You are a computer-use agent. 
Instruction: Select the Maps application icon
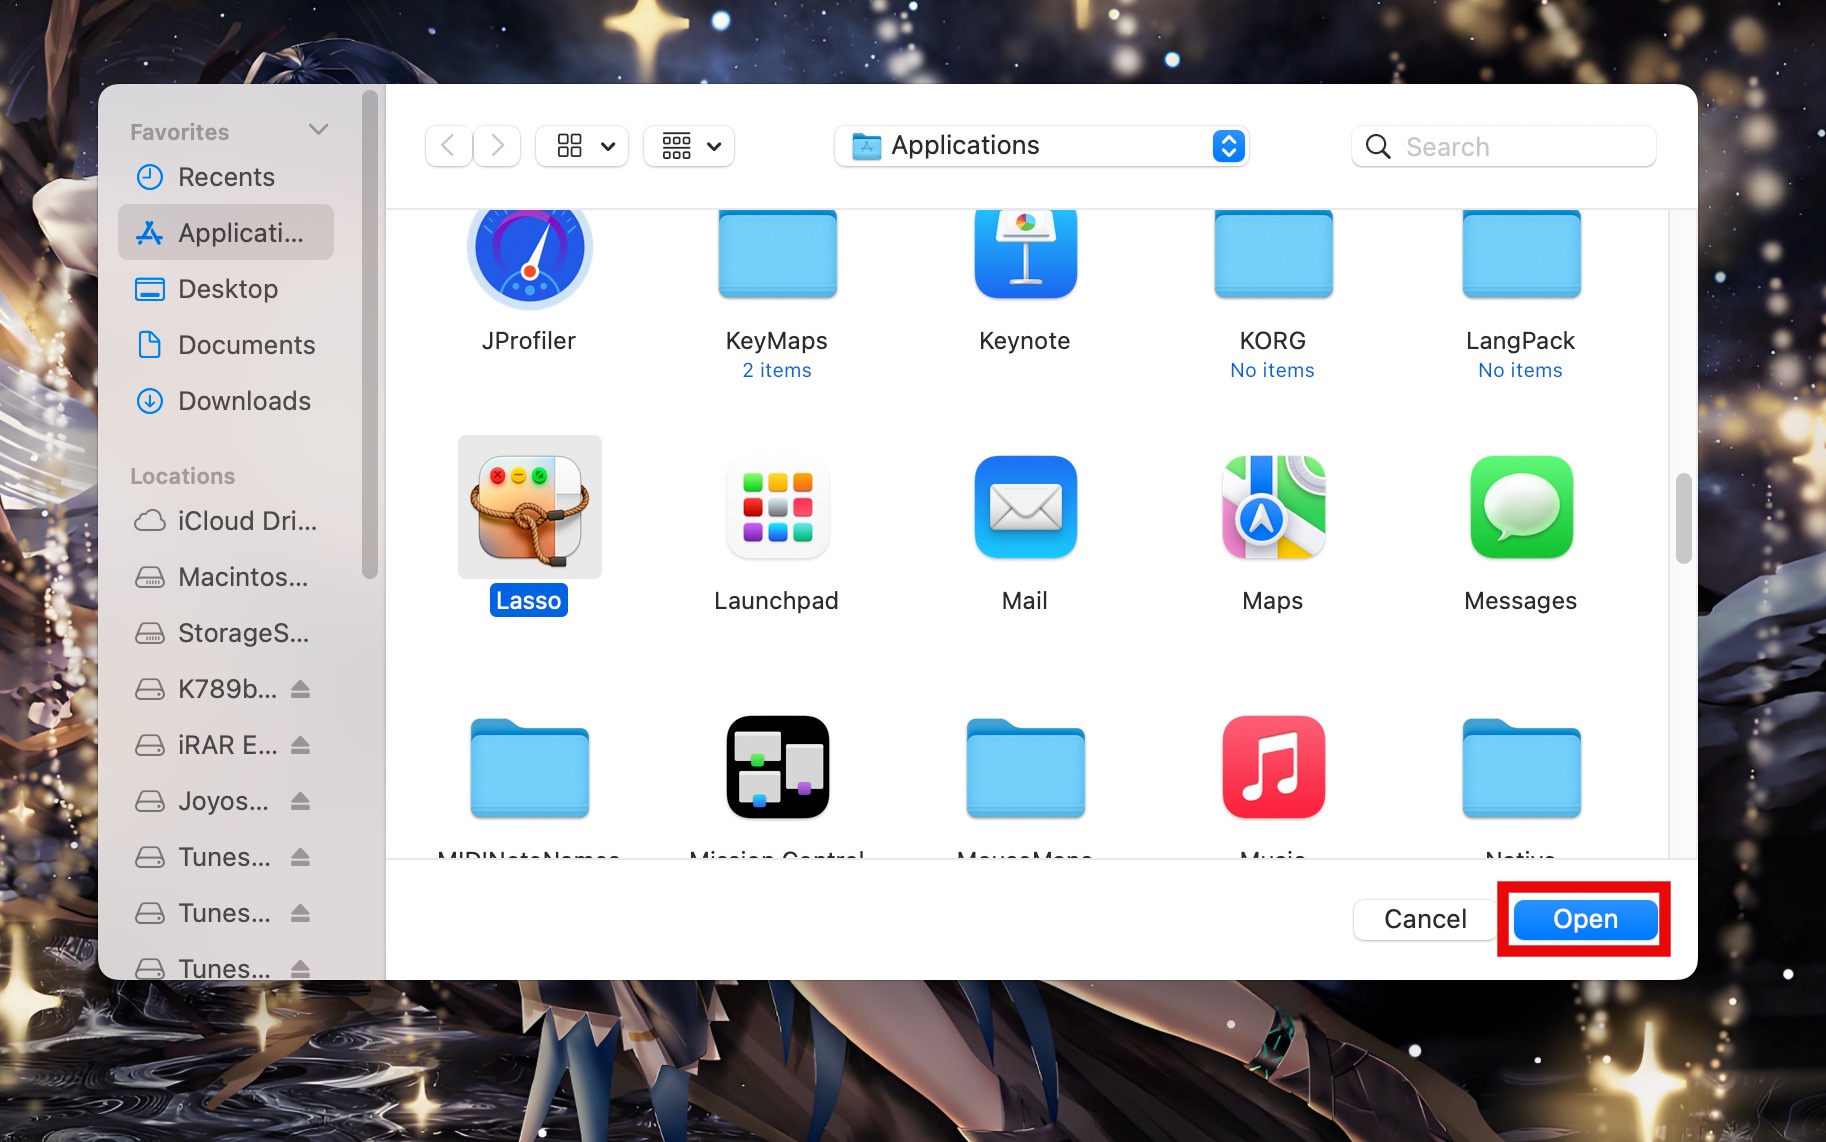click(x=1272, y=507)
